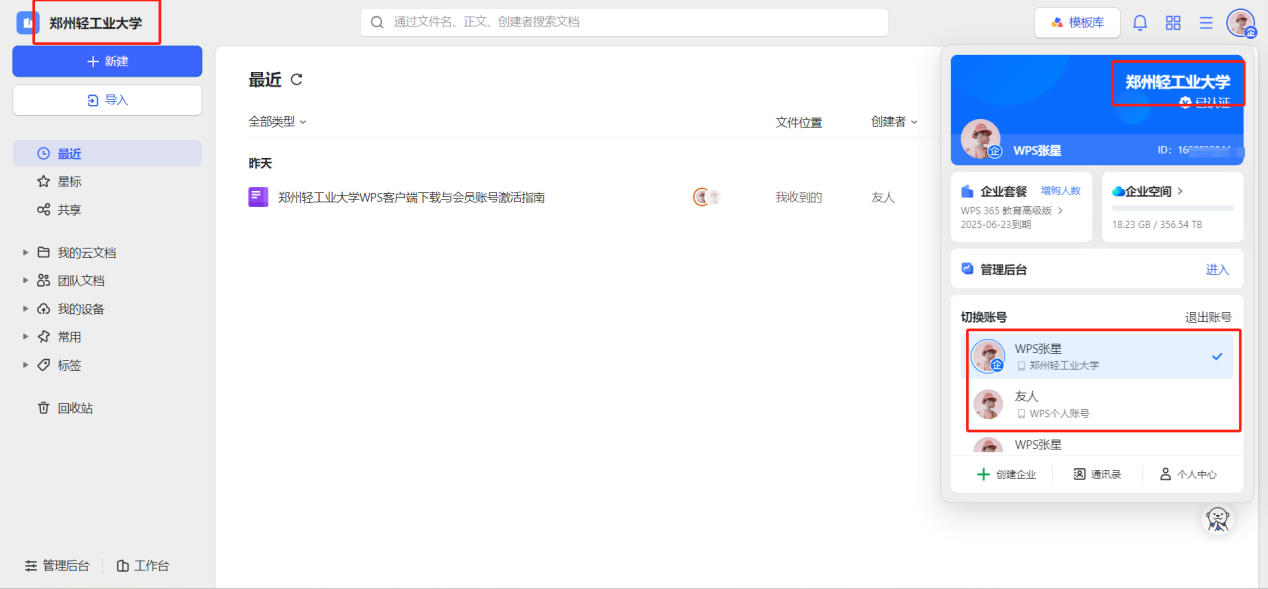Open the 共享 shared section
Viewport: 1268px width, 589px height.
(x=69, y=210)
